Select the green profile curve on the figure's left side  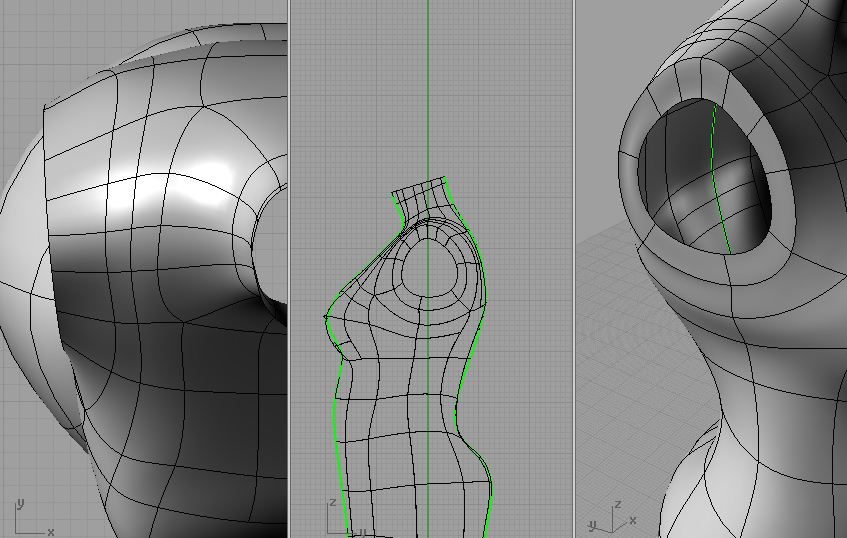point(336,411)
